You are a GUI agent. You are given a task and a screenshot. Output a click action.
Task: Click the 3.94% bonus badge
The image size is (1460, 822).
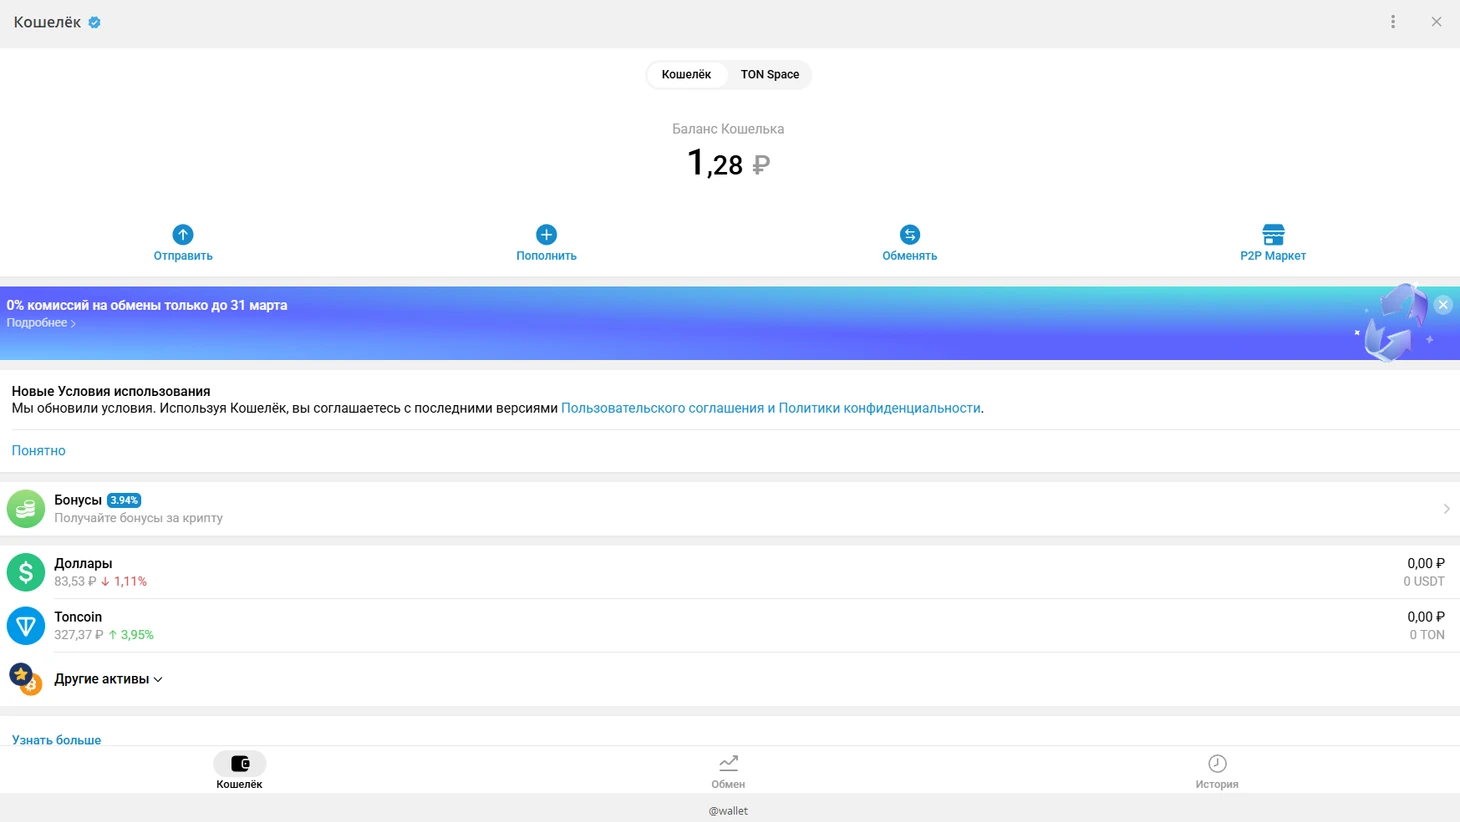(124, 500)
